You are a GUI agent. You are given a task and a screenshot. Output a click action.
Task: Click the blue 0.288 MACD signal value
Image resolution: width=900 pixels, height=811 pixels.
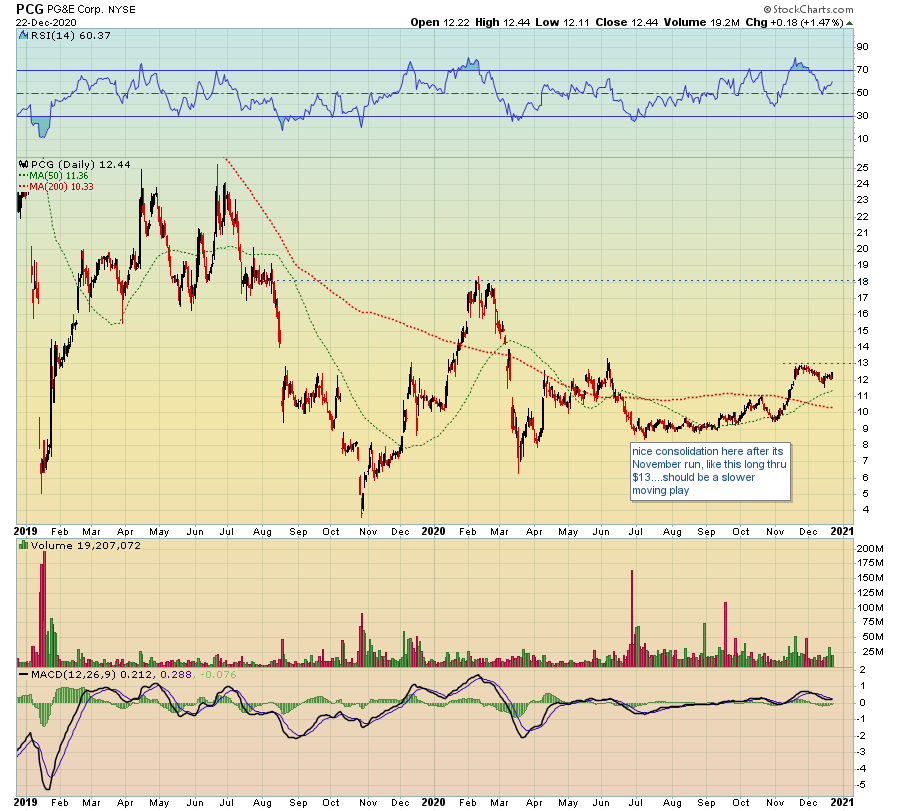click(176, 674)
